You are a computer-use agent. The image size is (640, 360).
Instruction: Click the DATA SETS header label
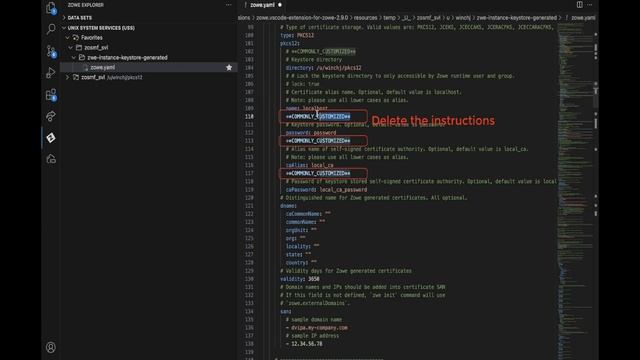pyautogui.click(x=80, y=18)
